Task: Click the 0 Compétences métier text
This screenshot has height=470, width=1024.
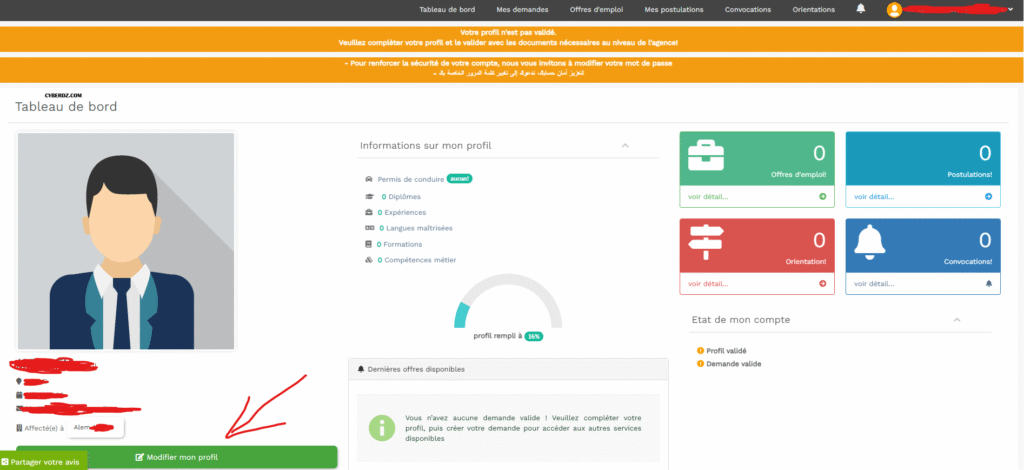Action: [x=417, y=260]
